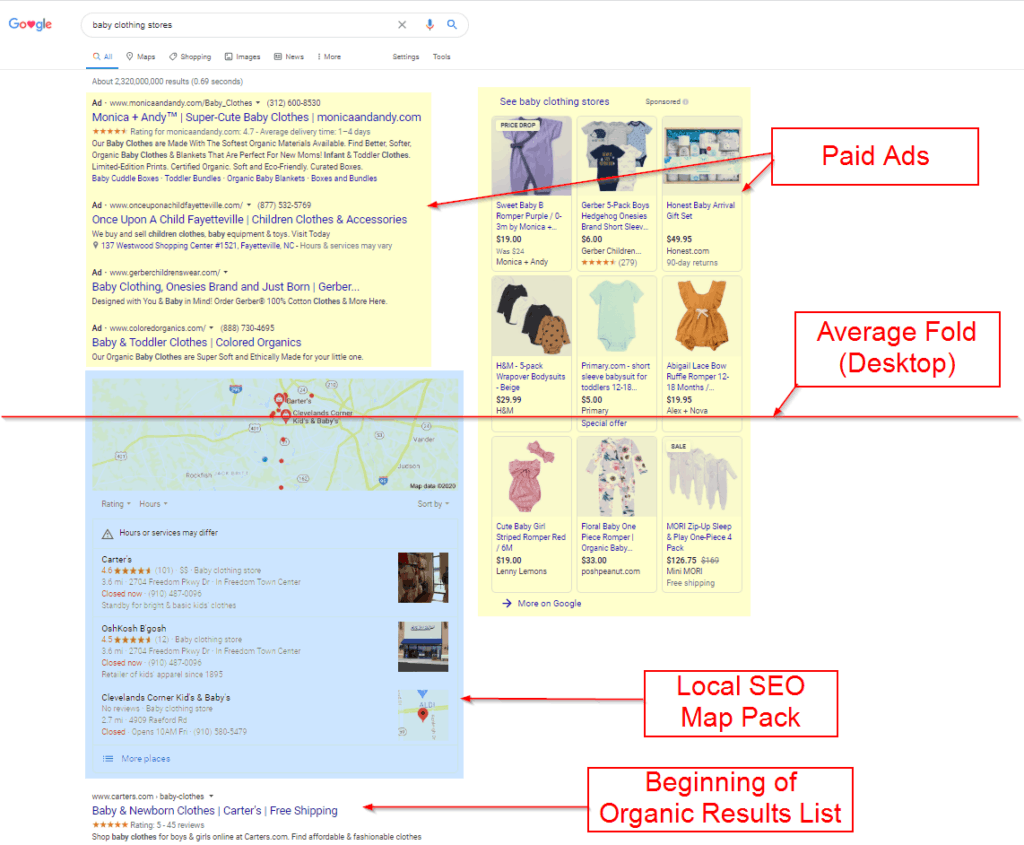1024x845 pixels.
Task: Click the 137 Westwood Shopping Center address link
Action: click(x=198, y=246)
